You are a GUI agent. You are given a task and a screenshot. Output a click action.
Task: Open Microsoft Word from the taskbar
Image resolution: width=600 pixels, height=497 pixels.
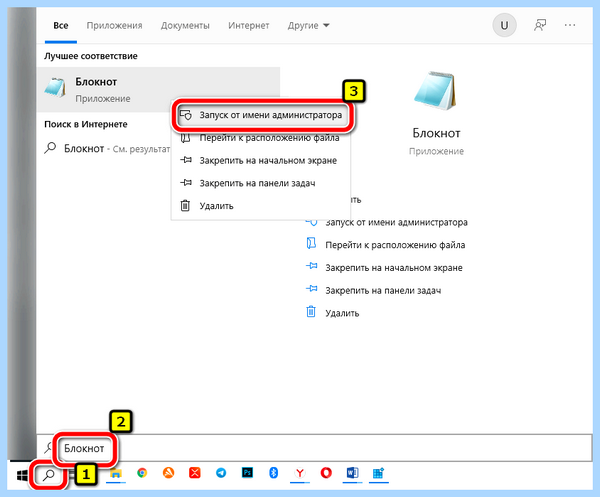coord(352,473)
